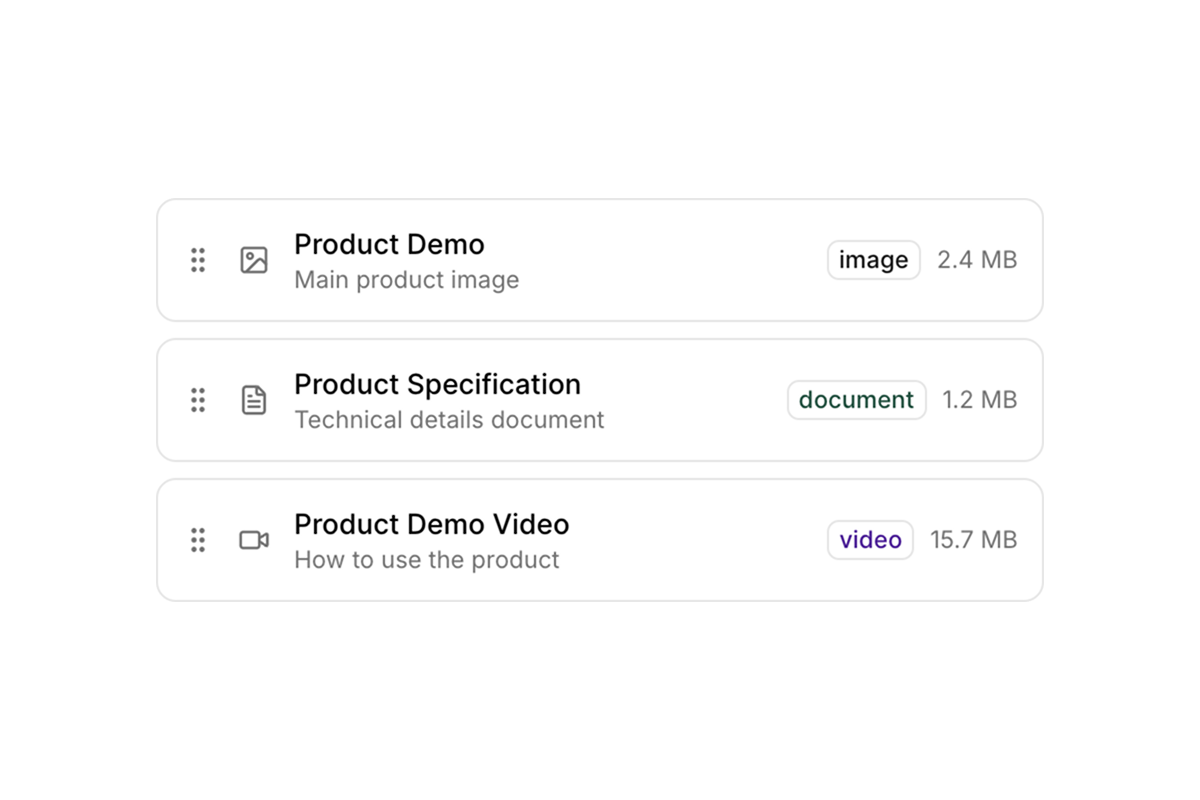Click the "image" type badge
The image size is (1200, 800).
[873, 260]
